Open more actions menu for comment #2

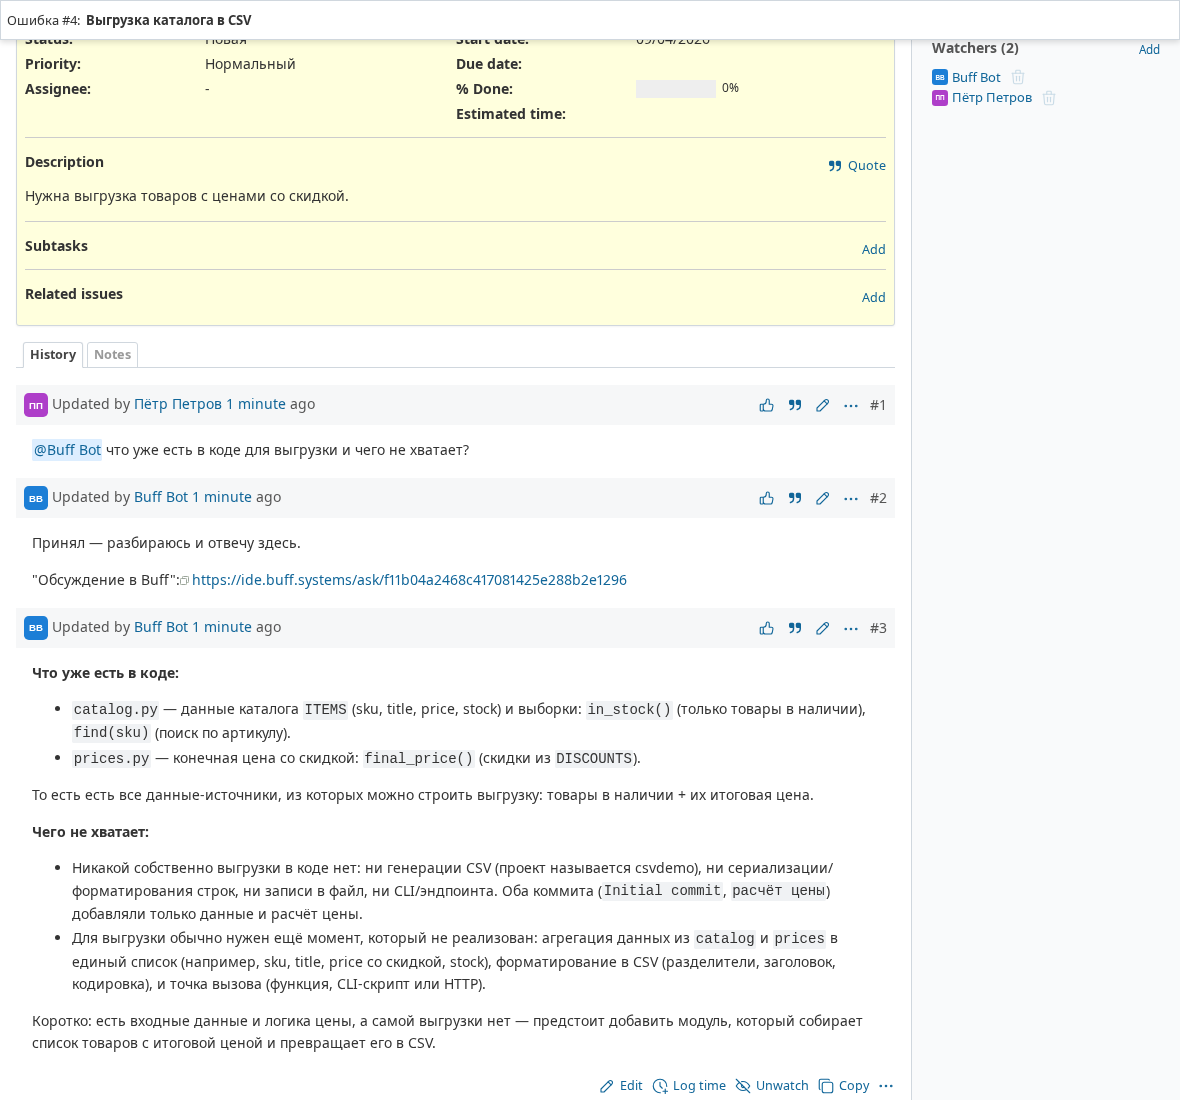850,498
